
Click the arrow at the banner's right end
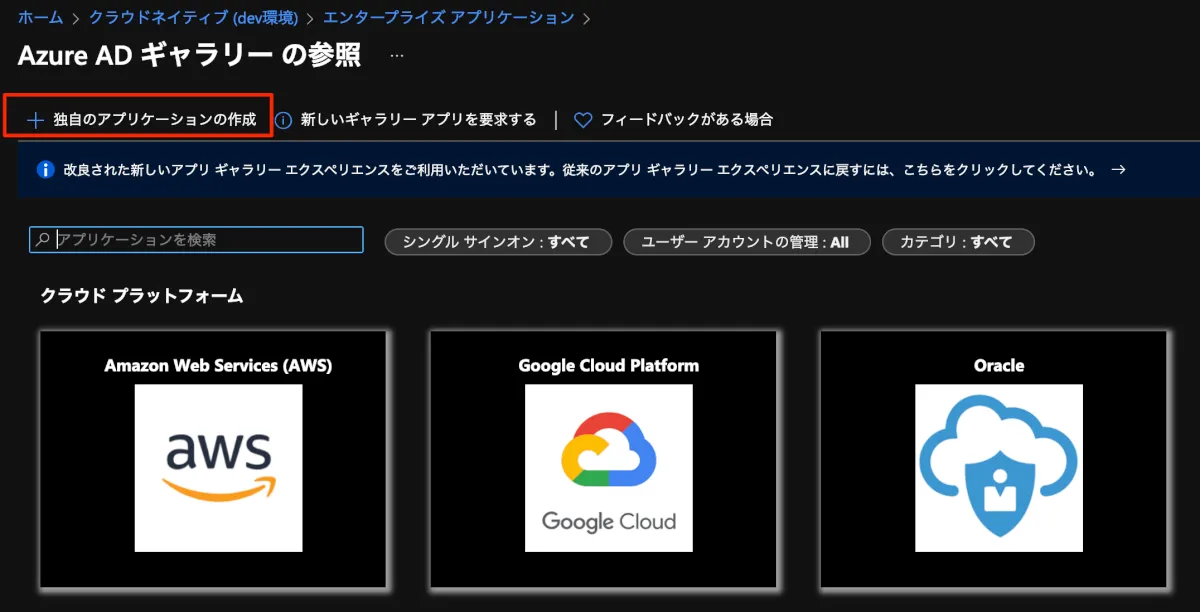[x=1119, y=170]
